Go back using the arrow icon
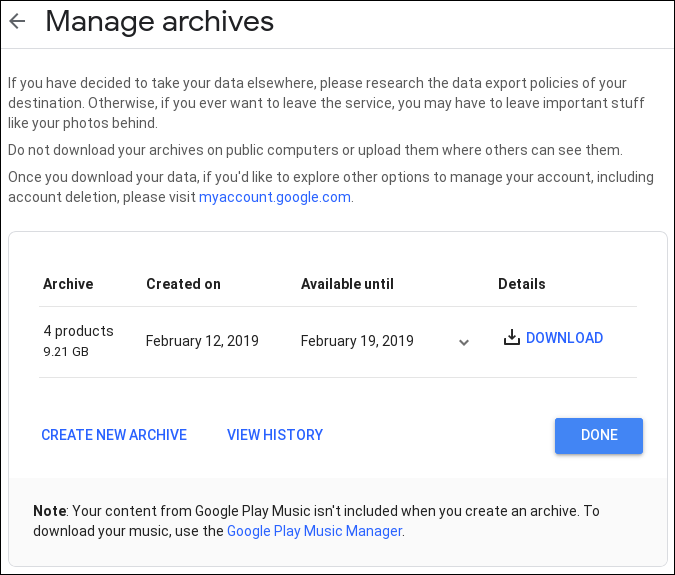 click(18, 21)
